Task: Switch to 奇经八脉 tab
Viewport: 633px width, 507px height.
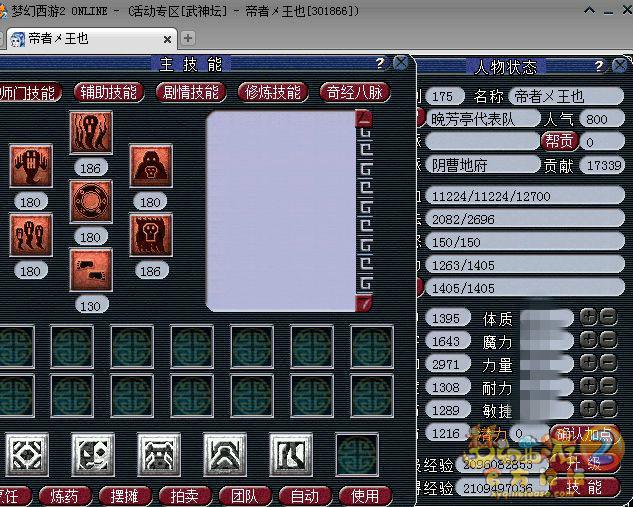Action: 355,92
